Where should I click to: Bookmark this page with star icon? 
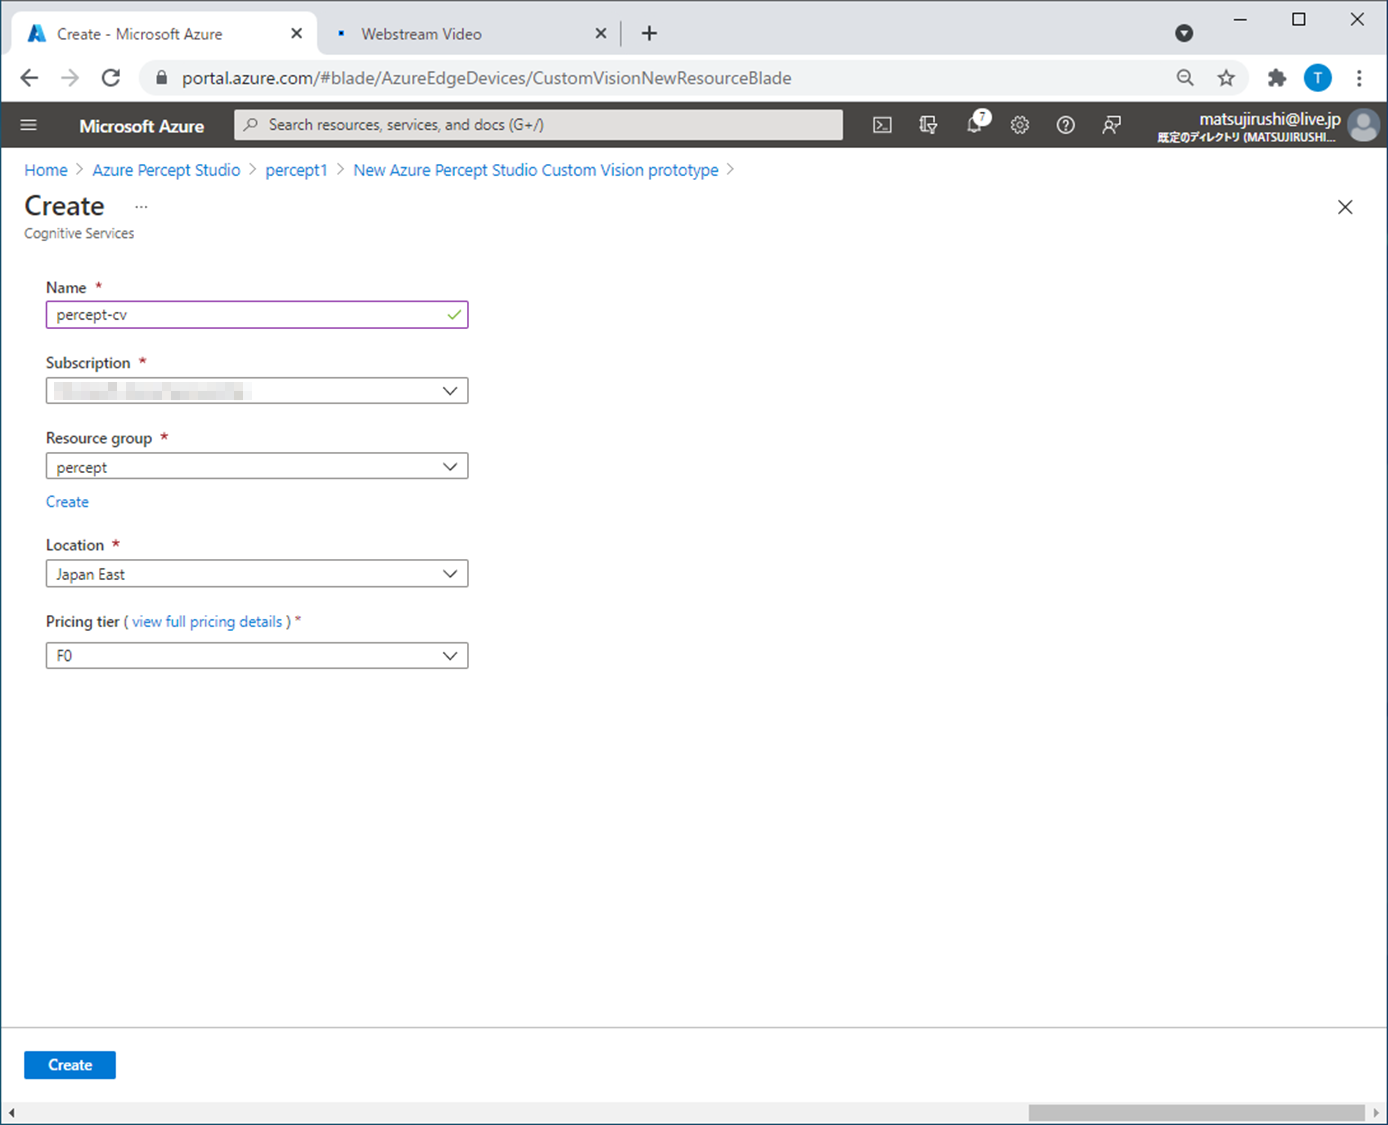[x=1226, y=78]
